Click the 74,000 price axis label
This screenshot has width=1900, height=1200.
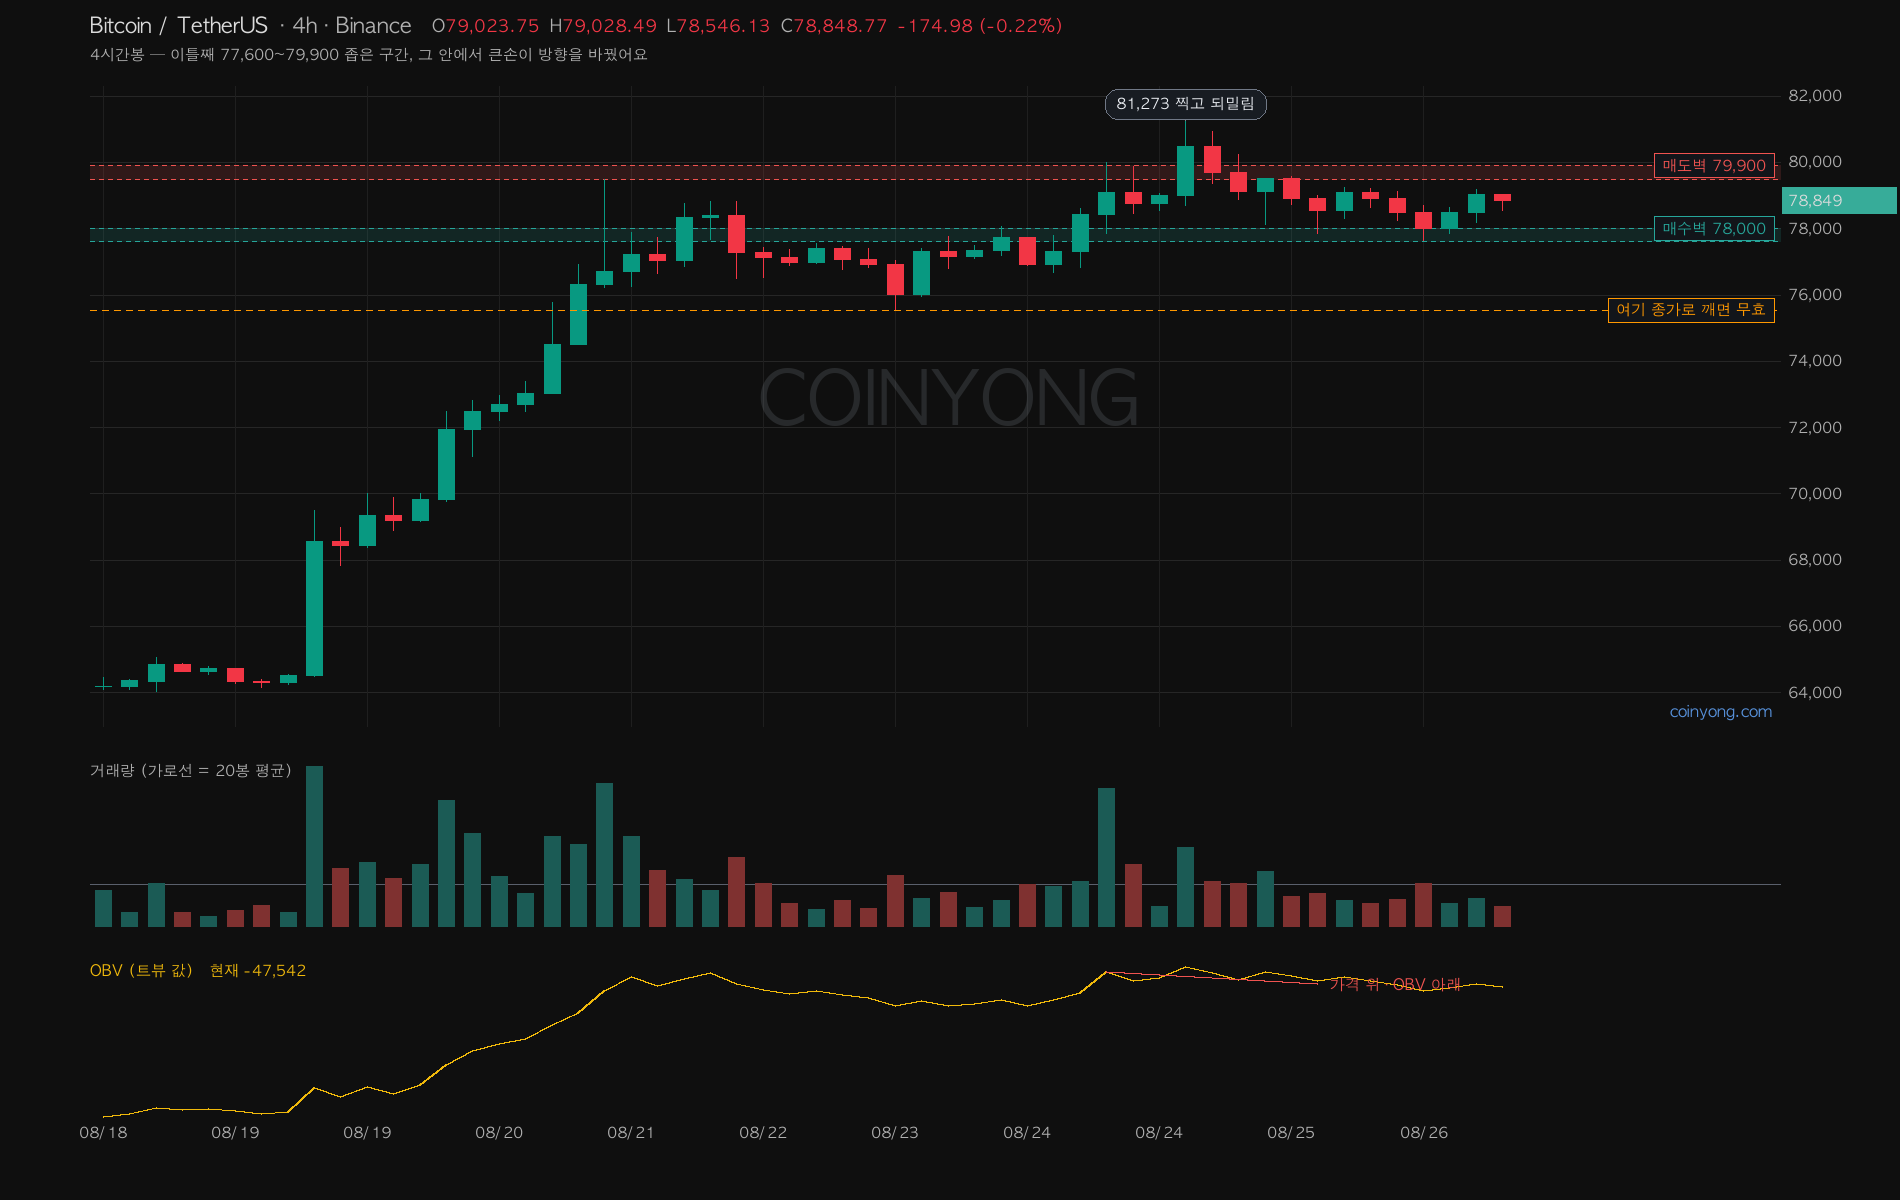pos(1814,361)
